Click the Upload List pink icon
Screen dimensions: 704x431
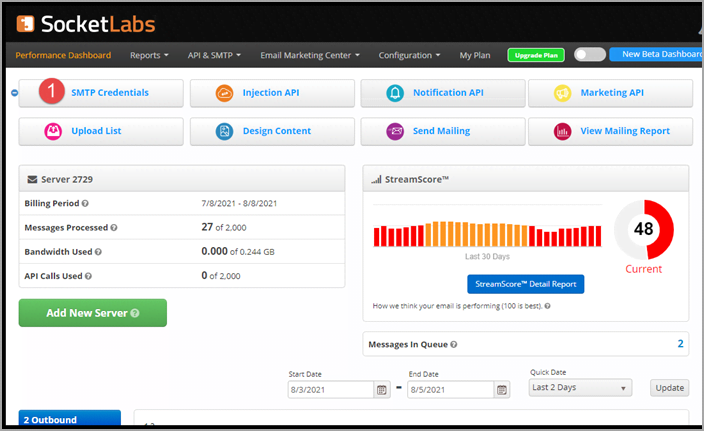click(53, 131)
